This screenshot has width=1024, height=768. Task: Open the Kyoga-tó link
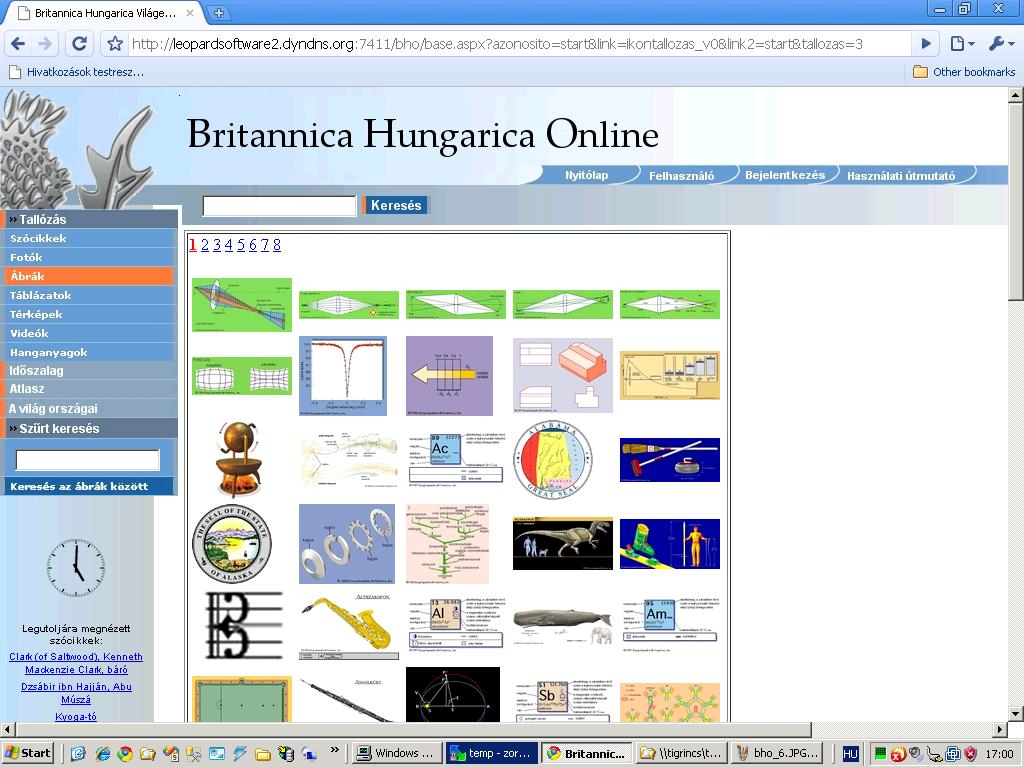point(76,716)
